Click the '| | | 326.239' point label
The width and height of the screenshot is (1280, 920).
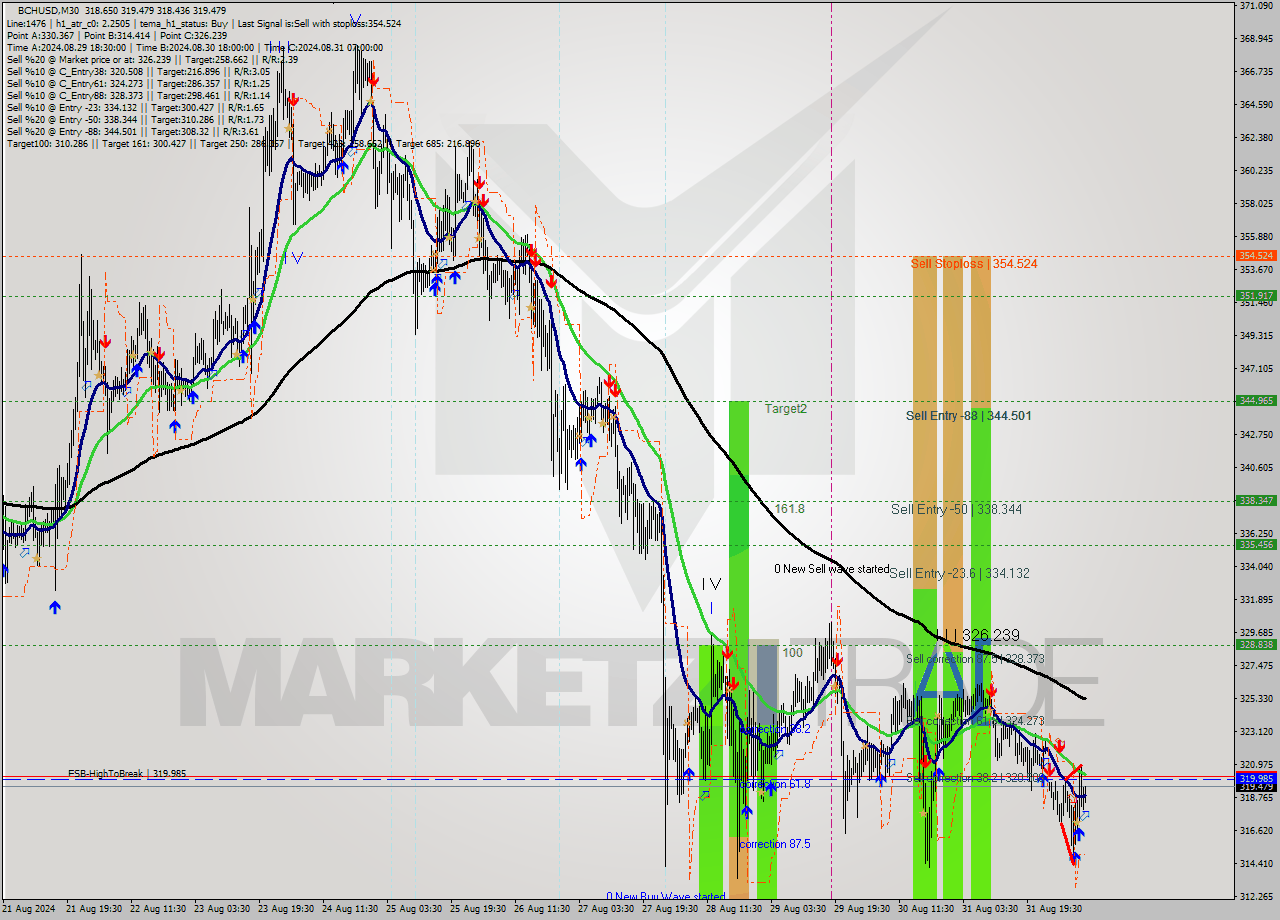[x=977, y=635]
